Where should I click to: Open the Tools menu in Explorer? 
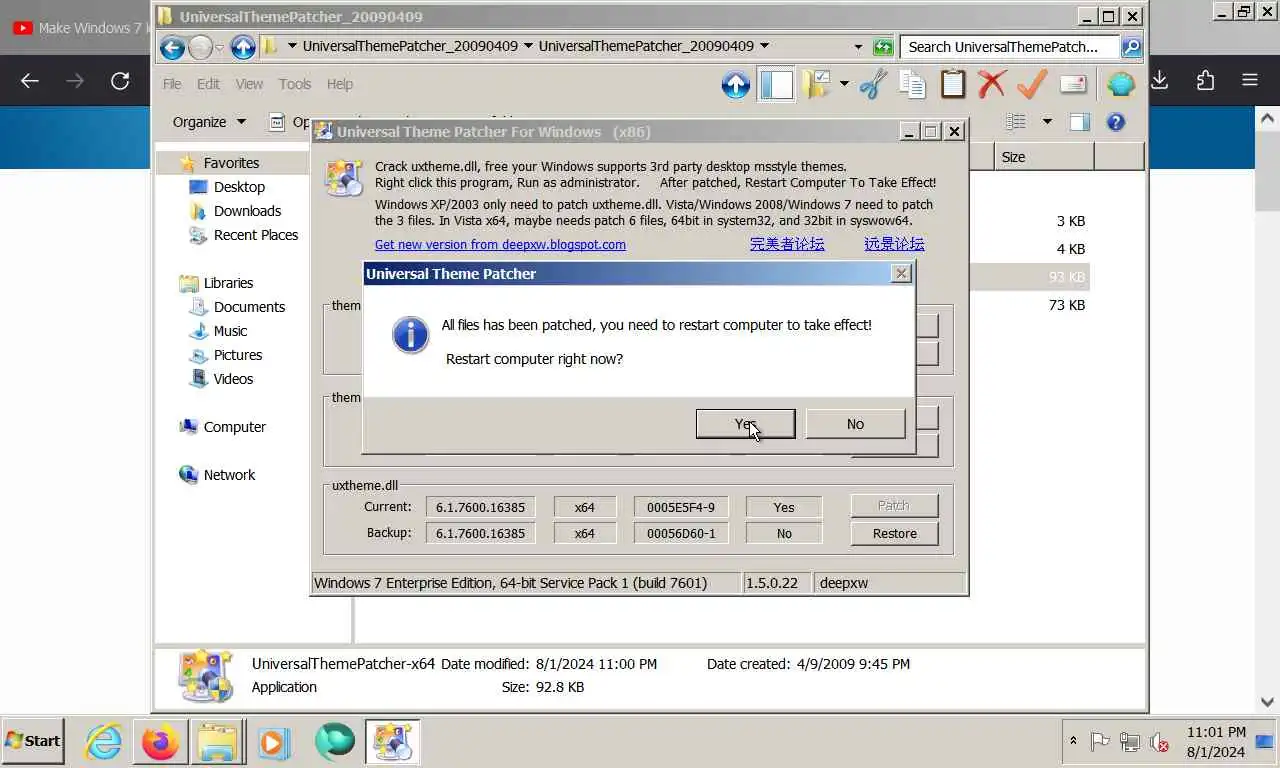295,84
